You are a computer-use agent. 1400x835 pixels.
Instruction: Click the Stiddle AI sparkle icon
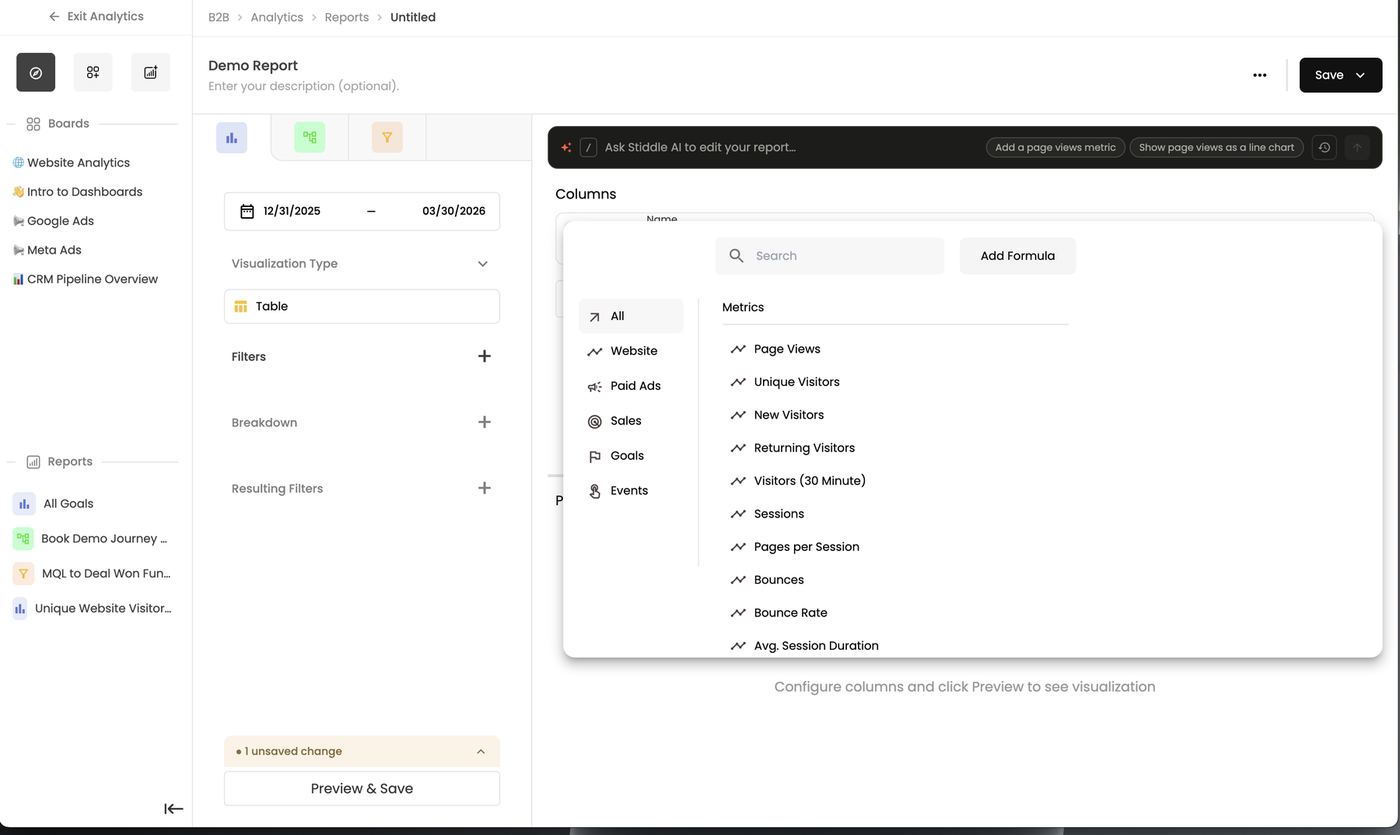[566, 147]
